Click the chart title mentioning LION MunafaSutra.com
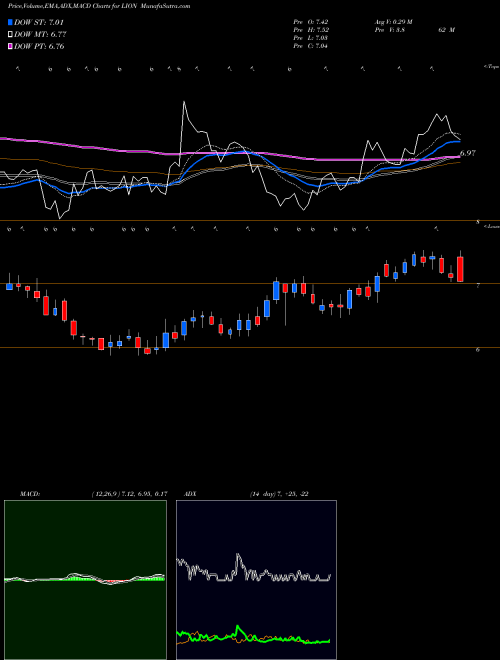The image size is (500, 660). pyautogui.click(x=99, y=6)
